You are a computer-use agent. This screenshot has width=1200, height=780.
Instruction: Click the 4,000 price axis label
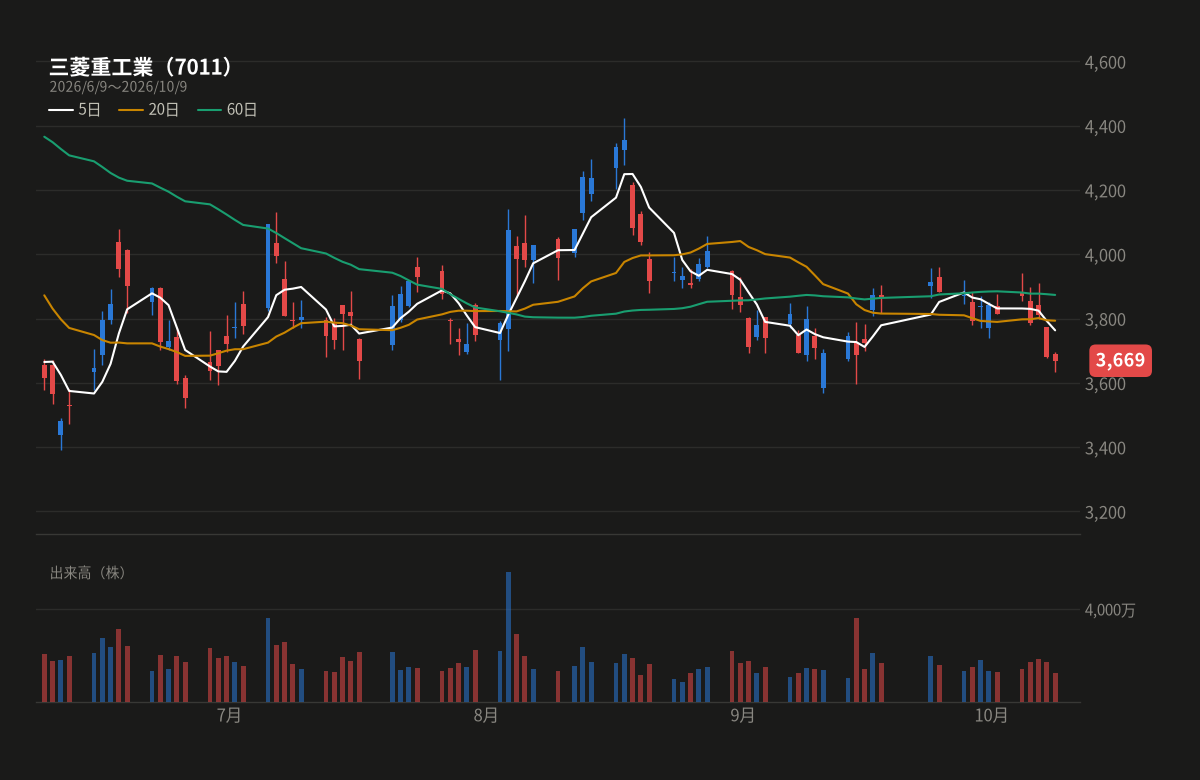pos(1105,255)
